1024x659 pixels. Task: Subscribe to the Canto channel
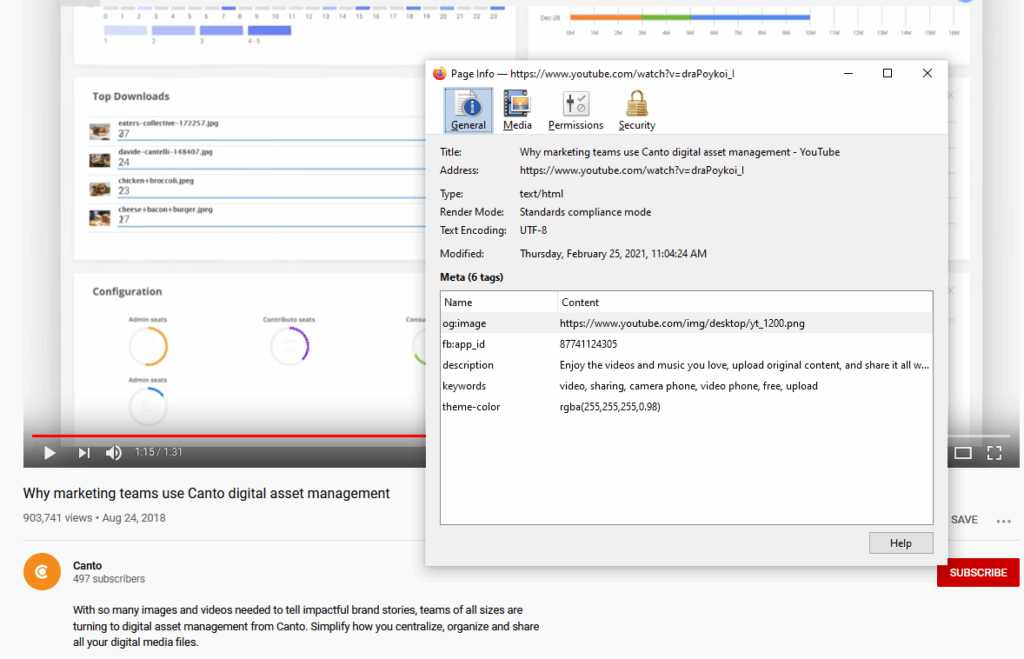coord(977,572)
